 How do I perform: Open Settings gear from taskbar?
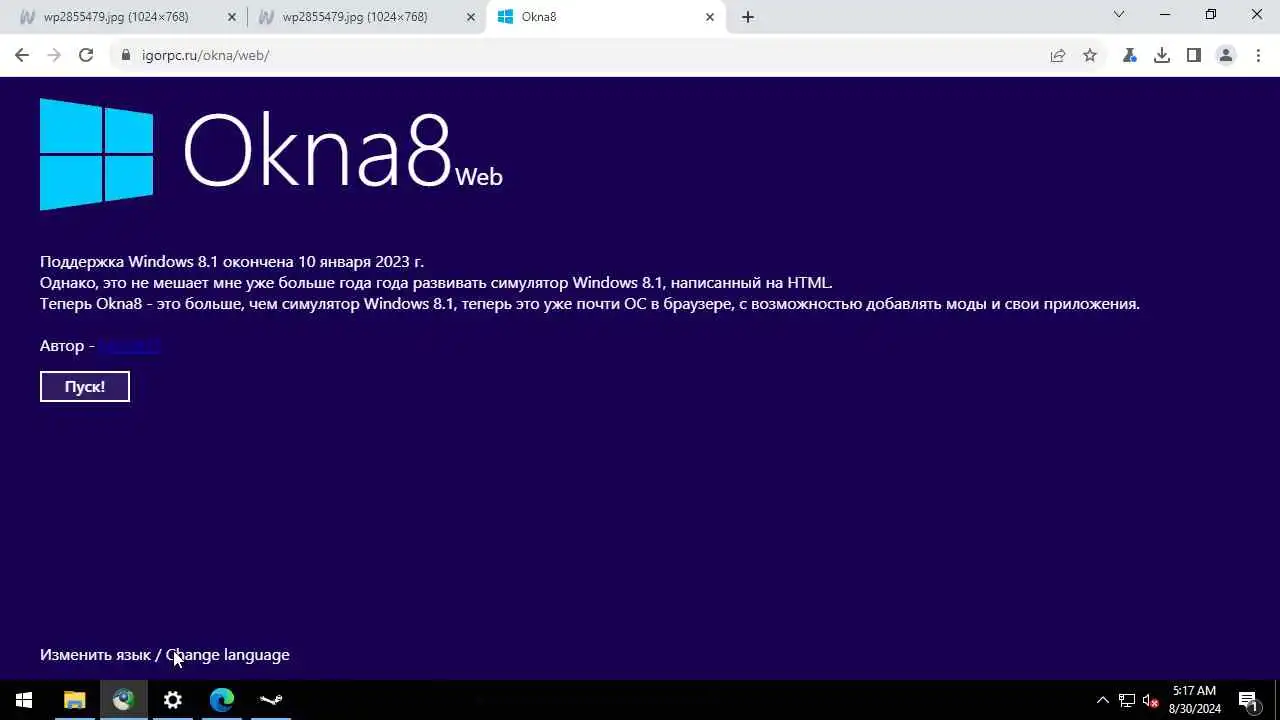pos(173,700)
